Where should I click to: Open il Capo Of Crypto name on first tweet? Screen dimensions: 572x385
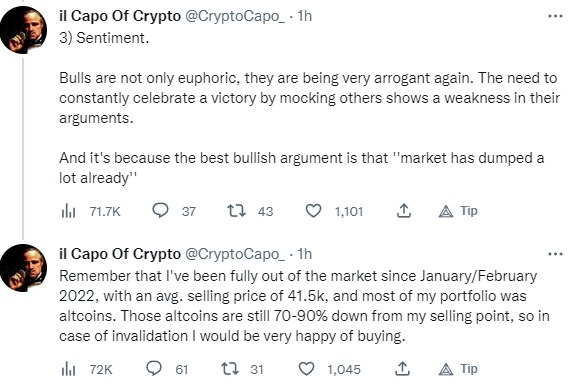pos(120,16)
